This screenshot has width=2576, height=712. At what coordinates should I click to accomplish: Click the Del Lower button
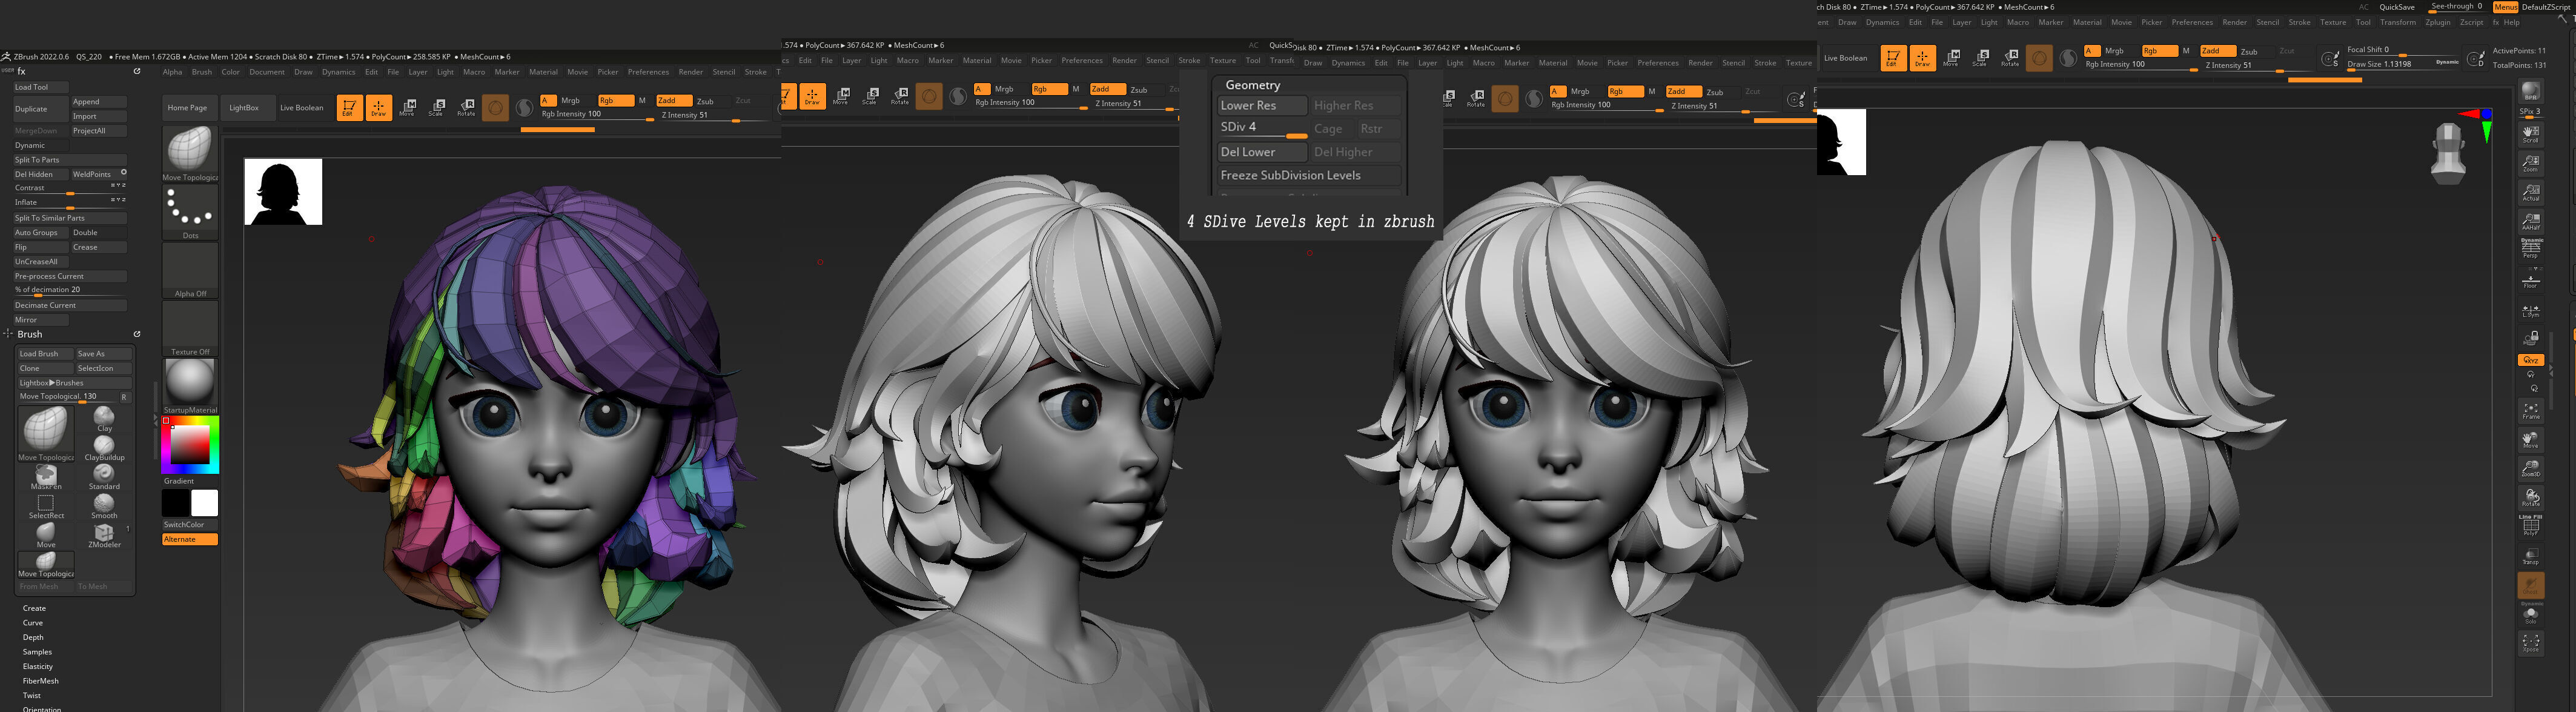1262,152
